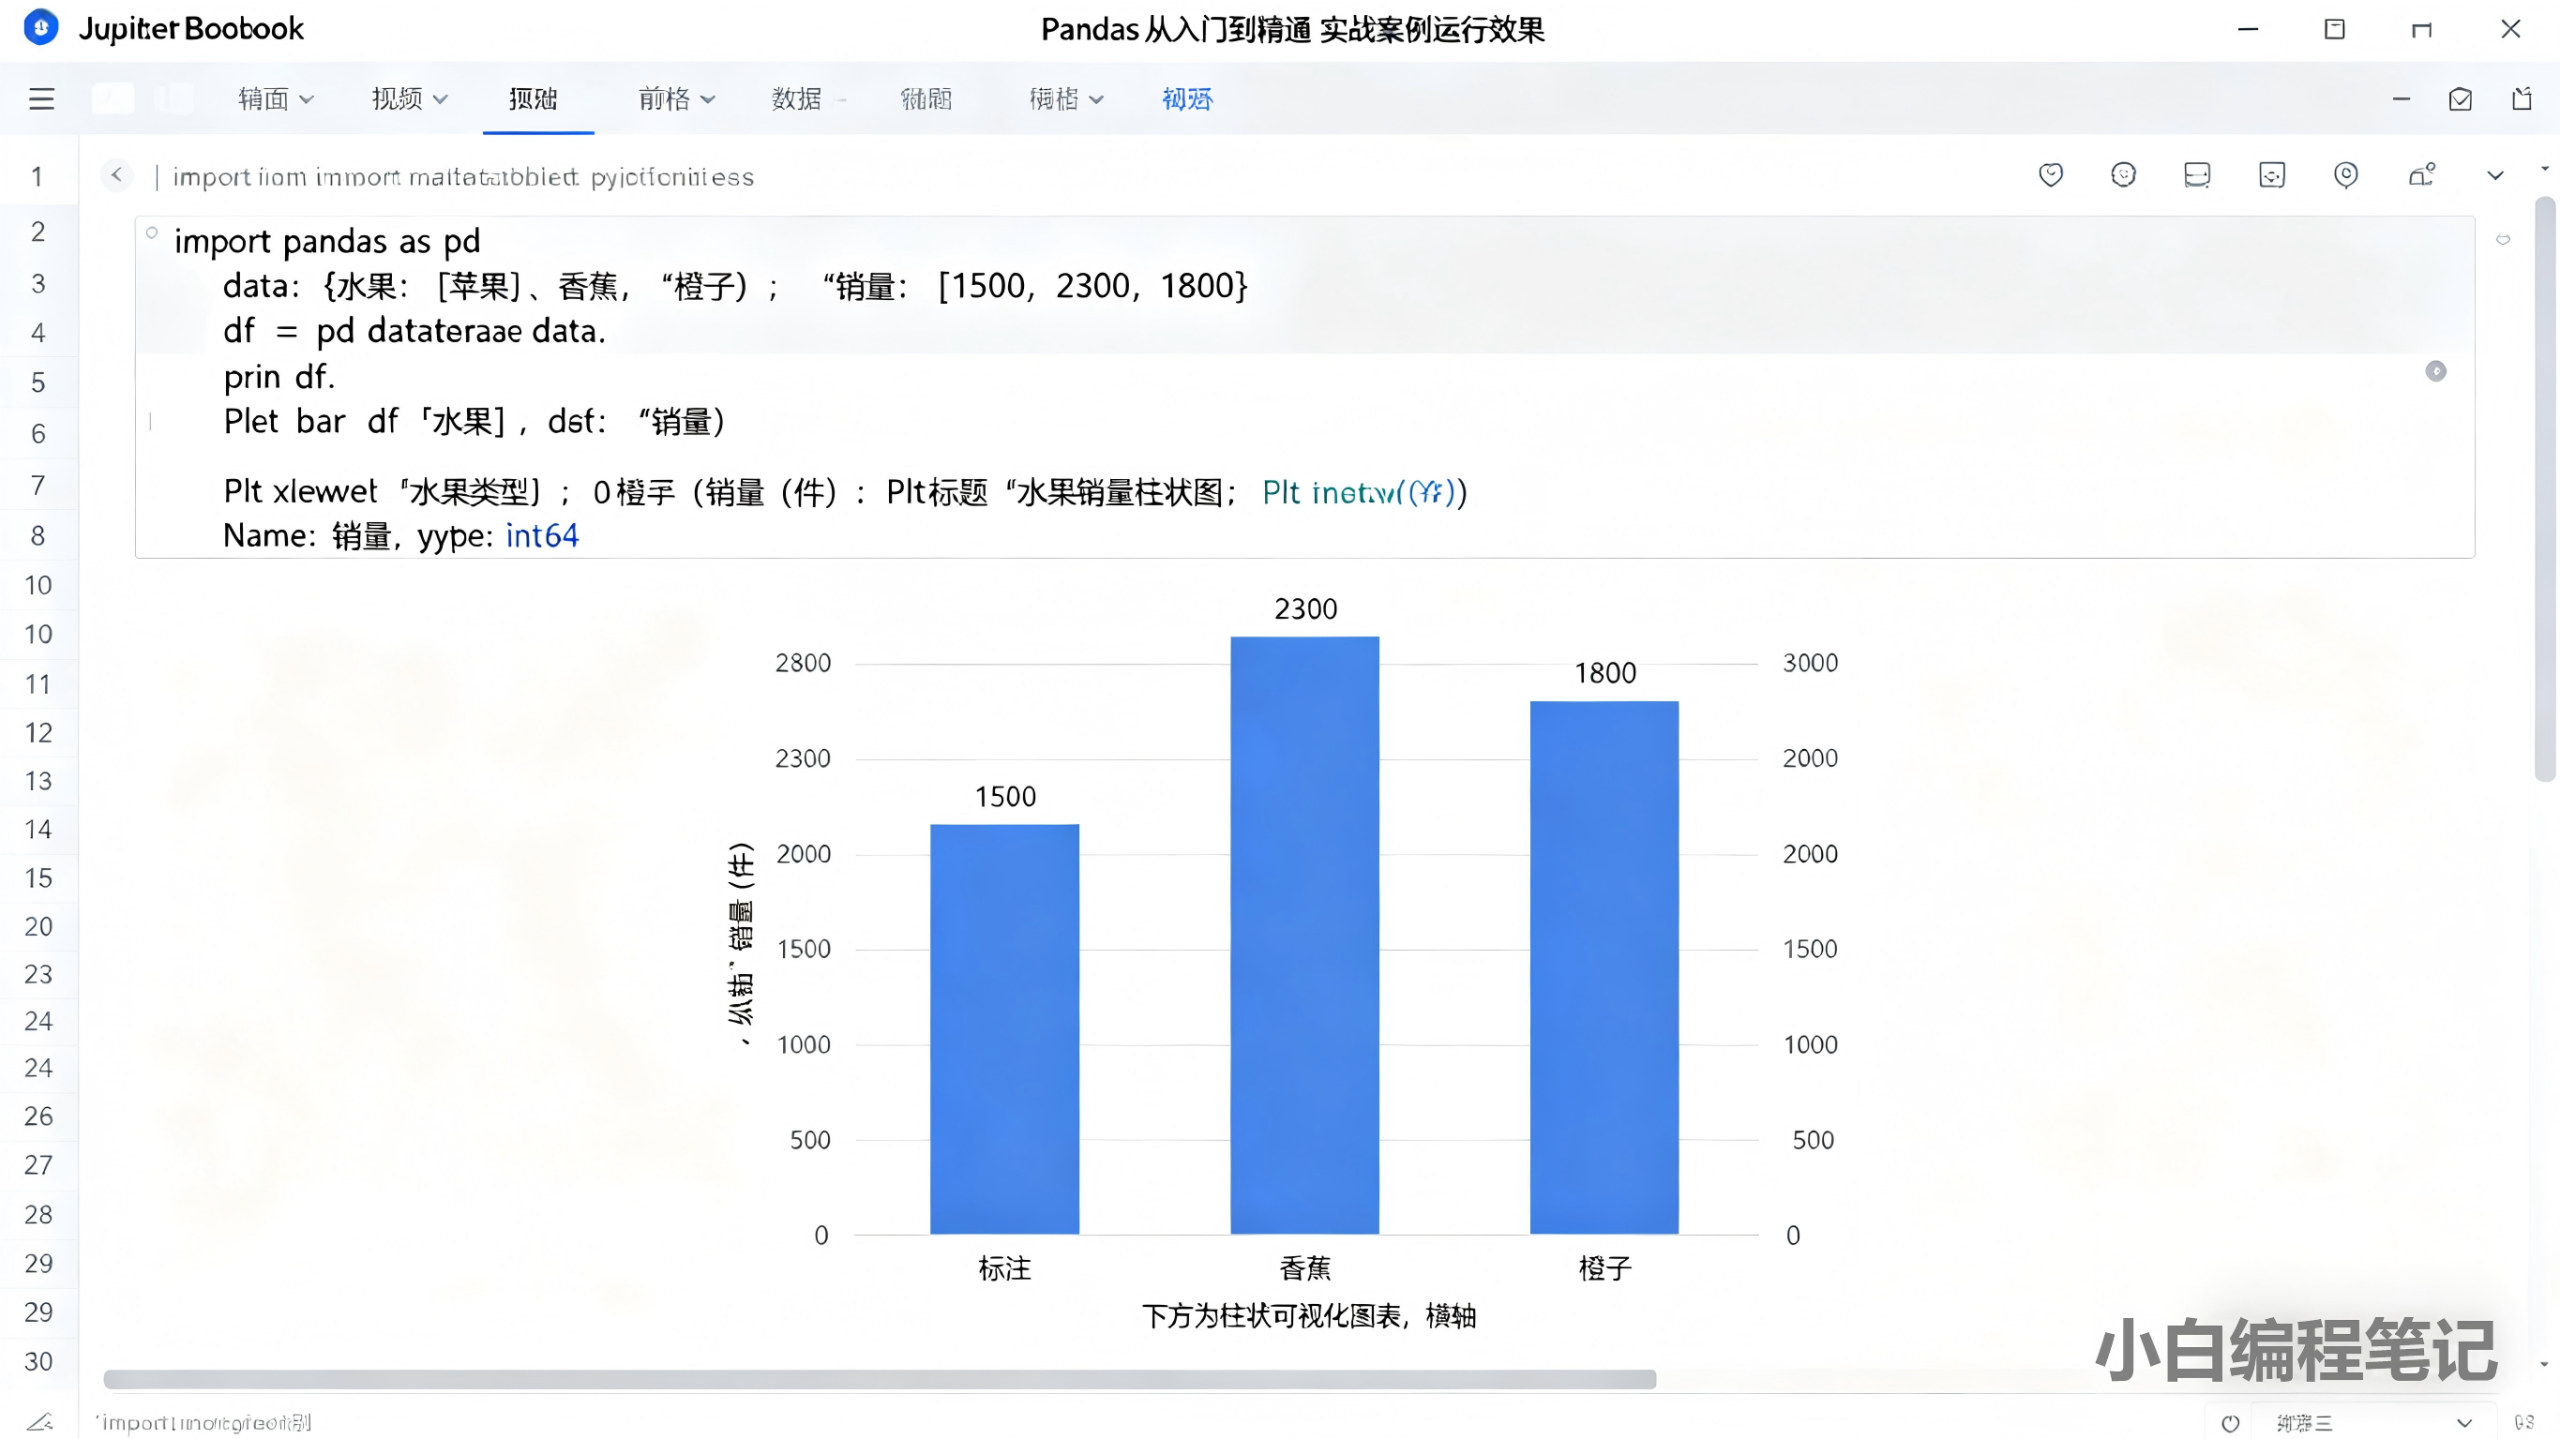Select the smiley face icon above the cell
Viewport: 2560px width, 1439px height.
click(x=2124, y=175)
